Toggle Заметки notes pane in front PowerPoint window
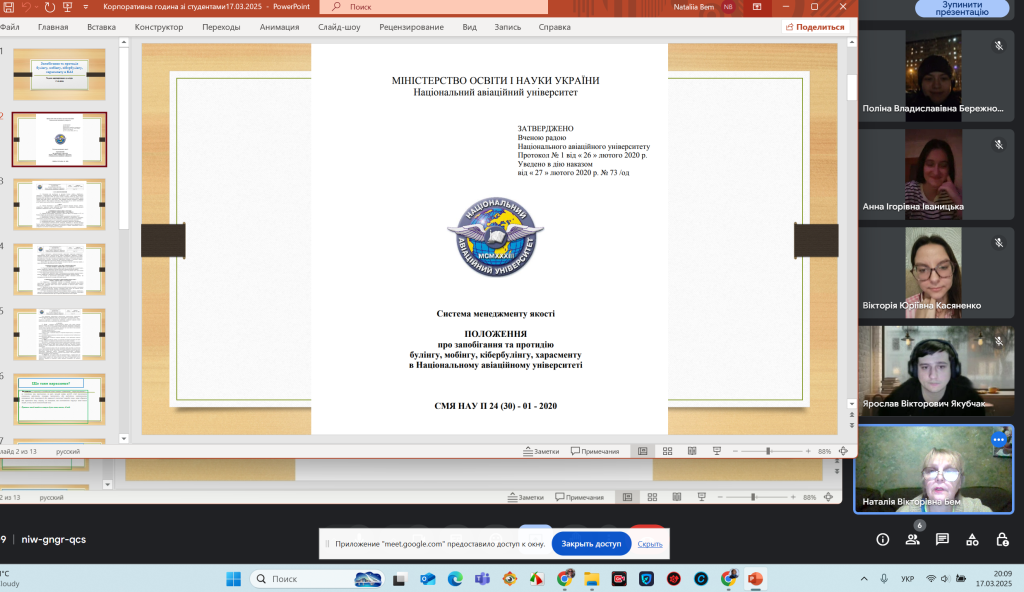 tap(541, 451)
